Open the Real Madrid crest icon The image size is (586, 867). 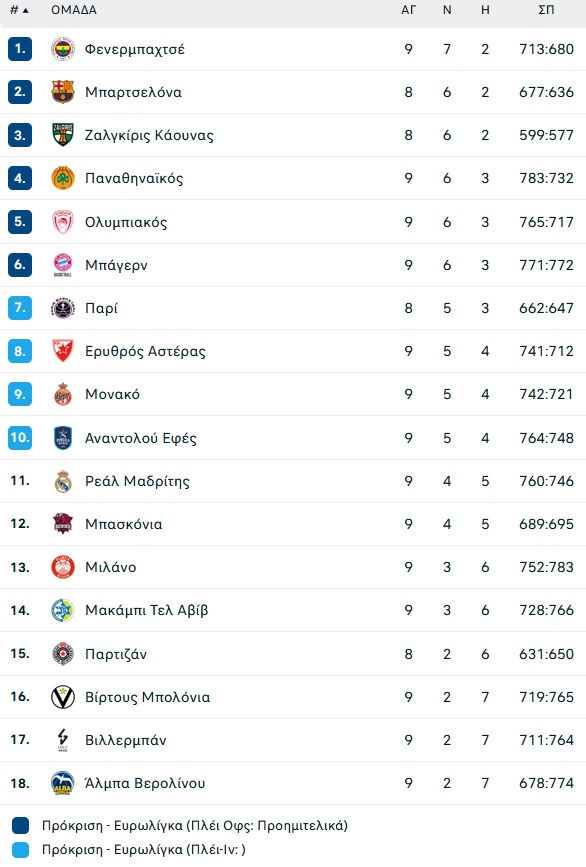[x=62, y=481]
